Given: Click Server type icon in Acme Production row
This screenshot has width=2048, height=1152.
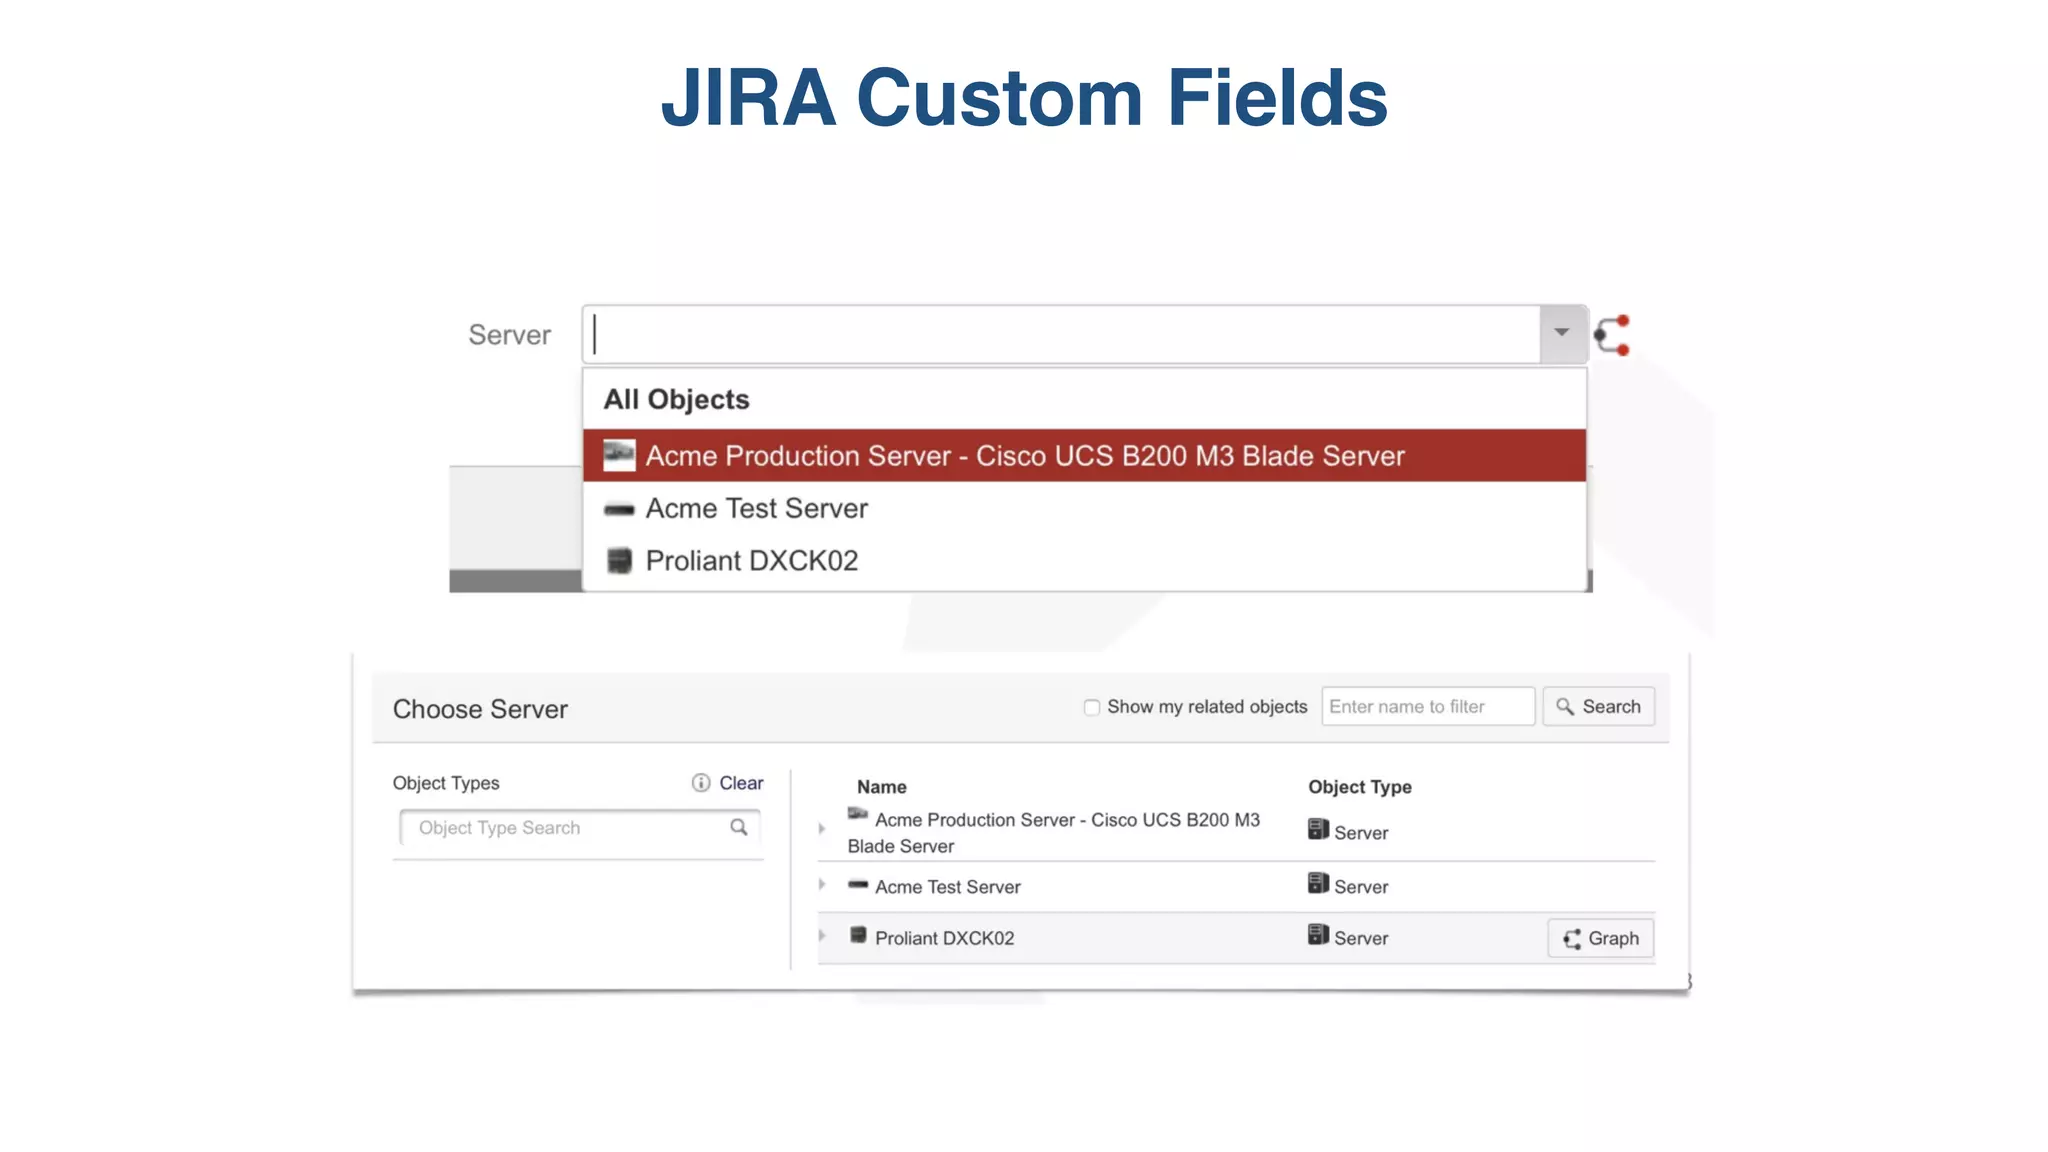Looking at the screenshot, I should [1318, 829].
